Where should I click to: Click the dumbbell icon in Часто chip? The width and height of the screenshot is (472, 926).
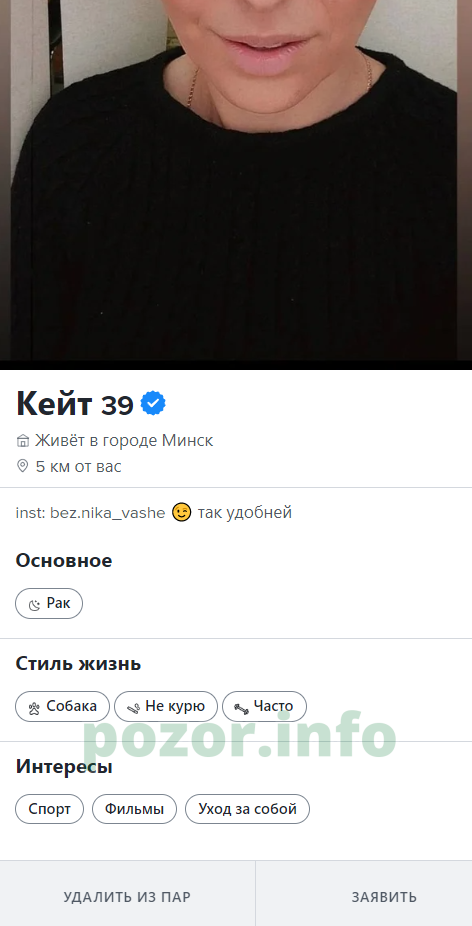242,707
